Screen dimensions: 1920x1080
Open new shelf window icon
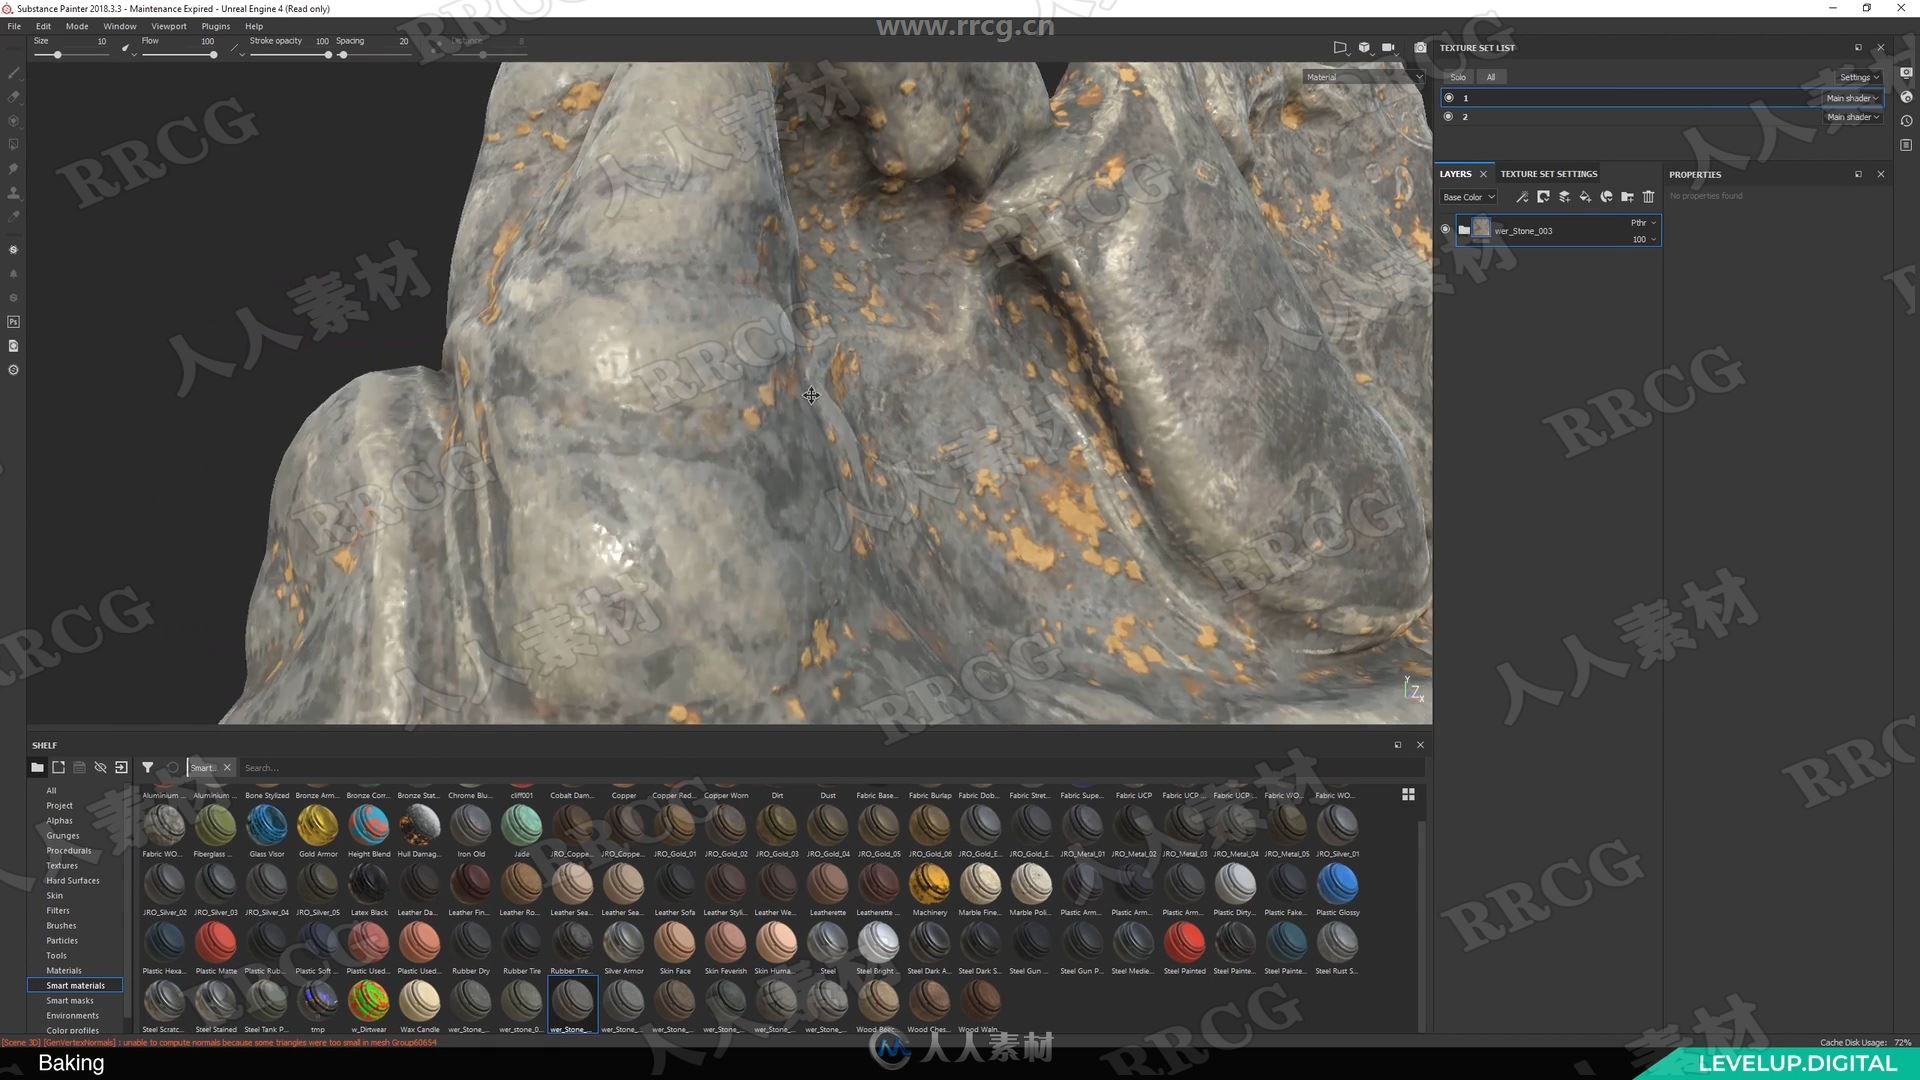58,767
